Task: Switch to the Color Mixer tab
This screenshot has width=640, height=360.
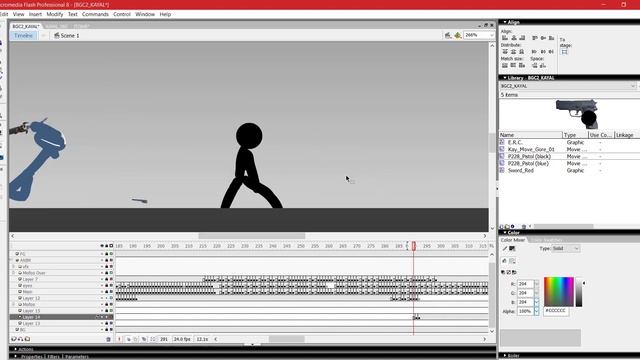Action: 513,240
